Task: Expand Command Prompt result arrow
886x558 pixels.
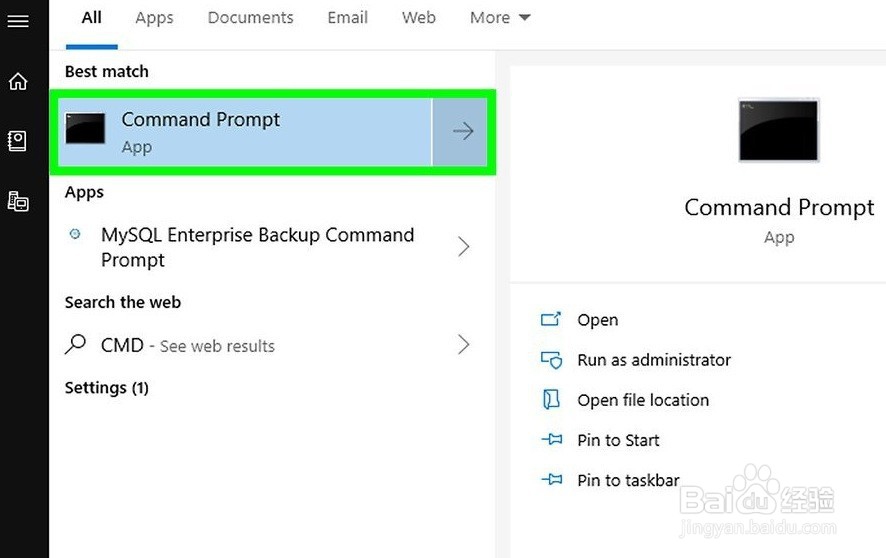Action: (462, 132)
